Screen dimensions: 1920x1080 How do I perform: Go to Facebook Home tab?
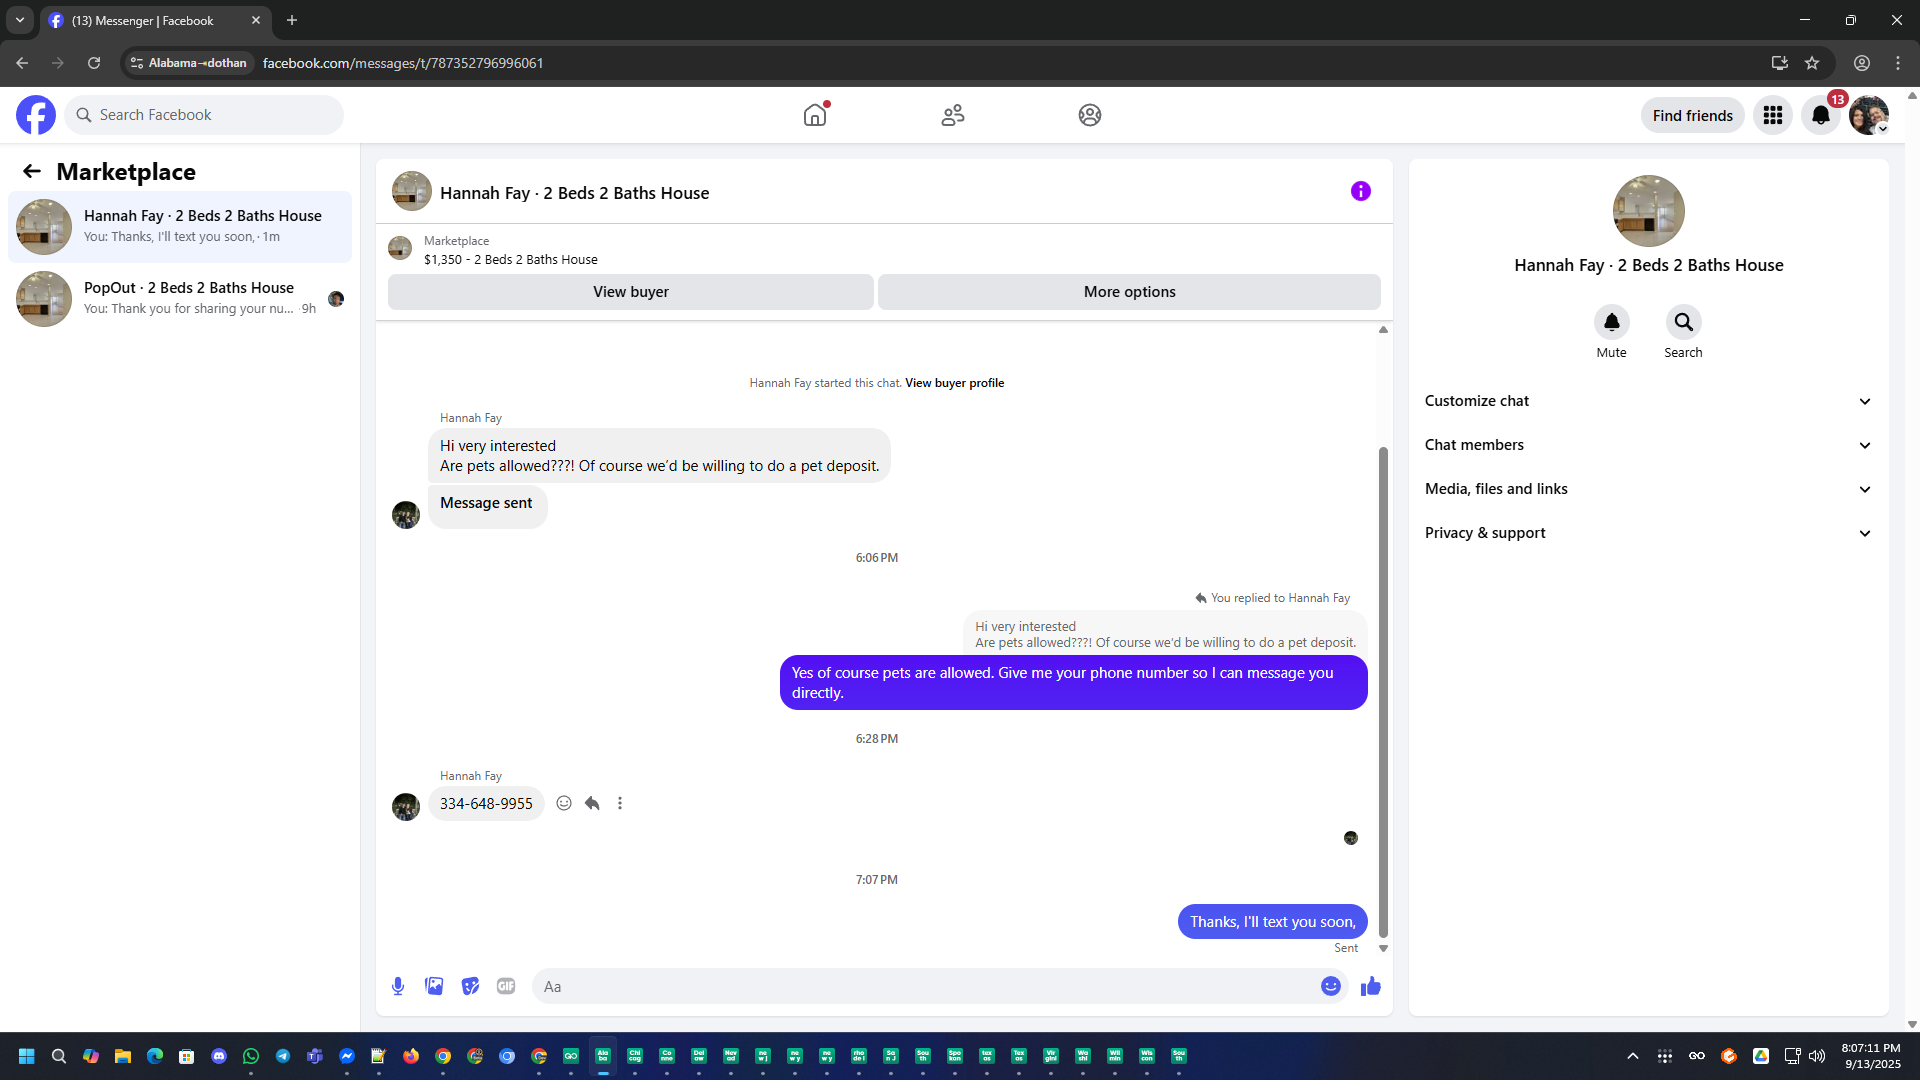click(815, 115)
